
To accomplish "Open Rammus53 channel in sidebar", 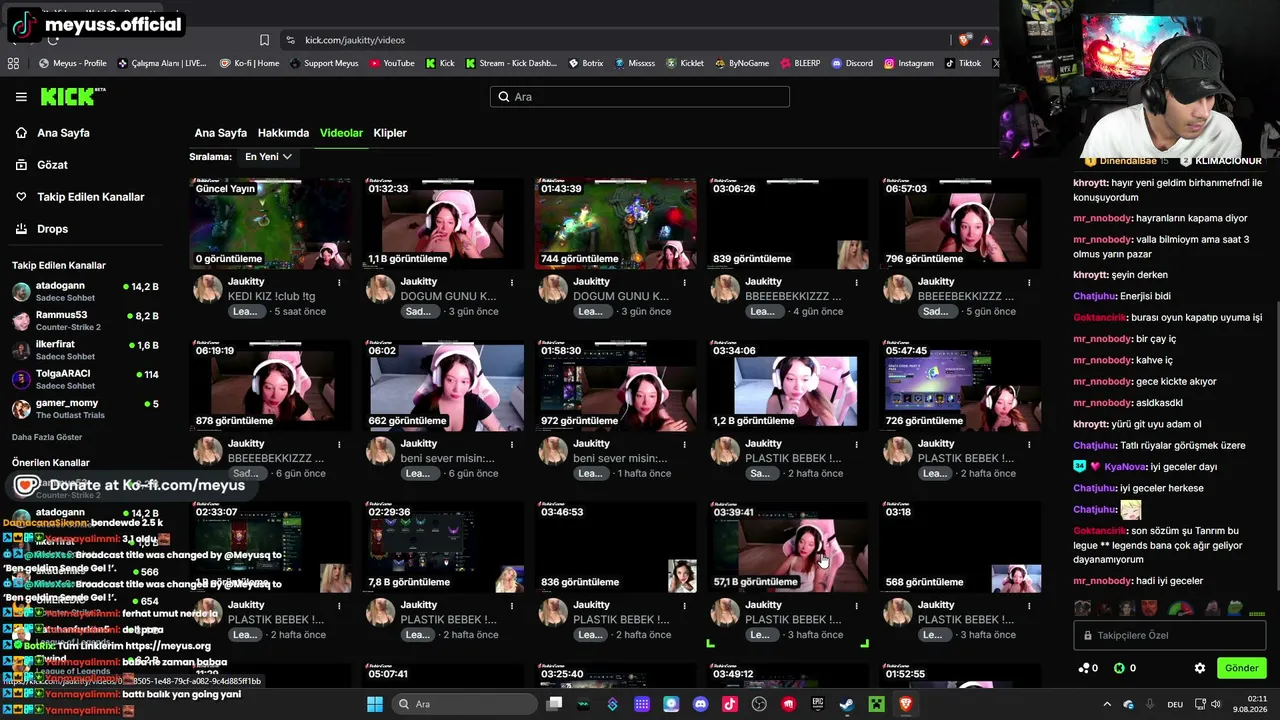I will [85, 320].
